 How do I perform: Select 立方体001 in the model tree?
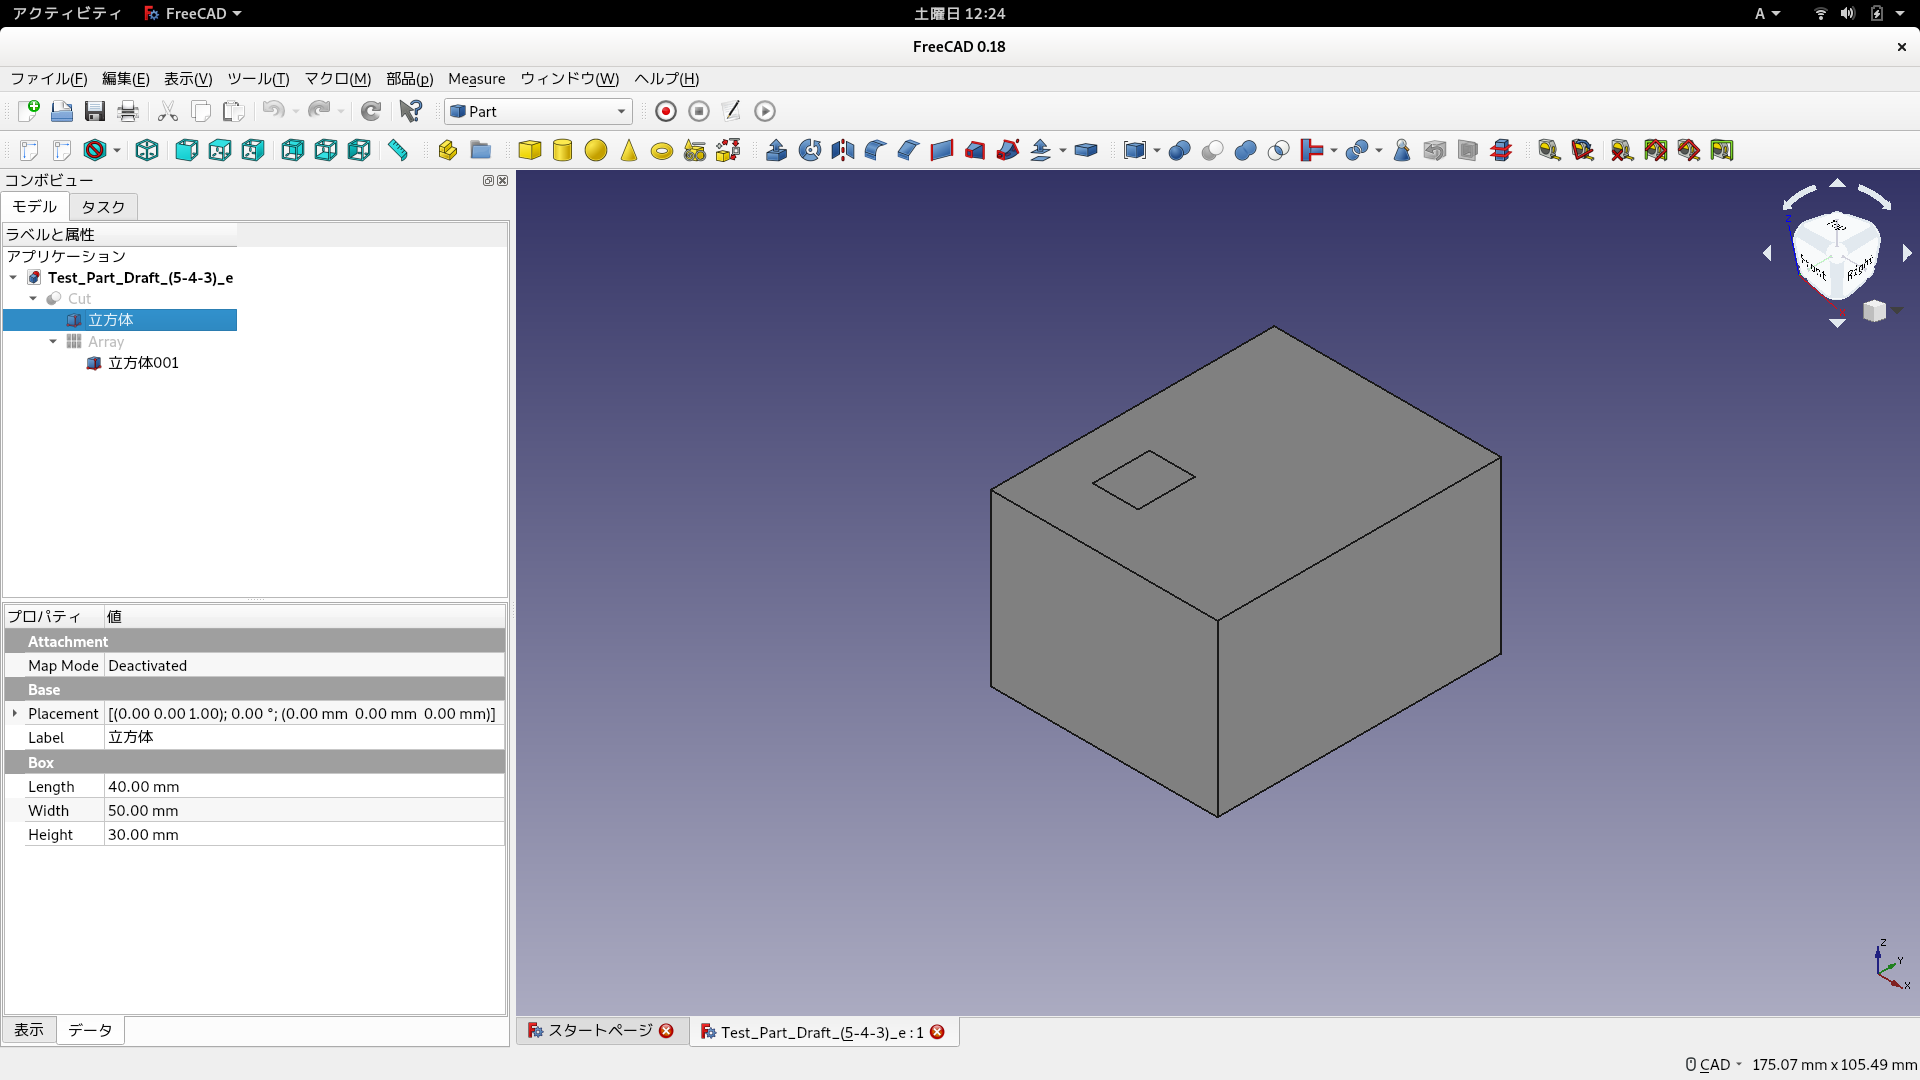[x=143, y=362]
